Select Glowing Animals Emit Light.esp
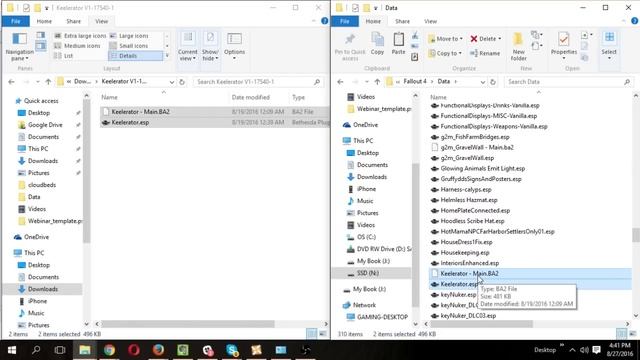 (x=482, y=169)
